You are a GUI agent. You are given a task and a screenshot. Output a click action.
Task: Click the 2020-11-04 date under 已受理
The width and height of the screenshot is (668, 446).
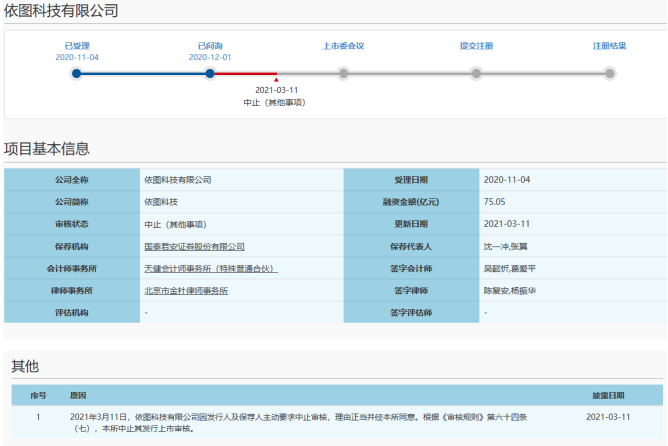77,57
